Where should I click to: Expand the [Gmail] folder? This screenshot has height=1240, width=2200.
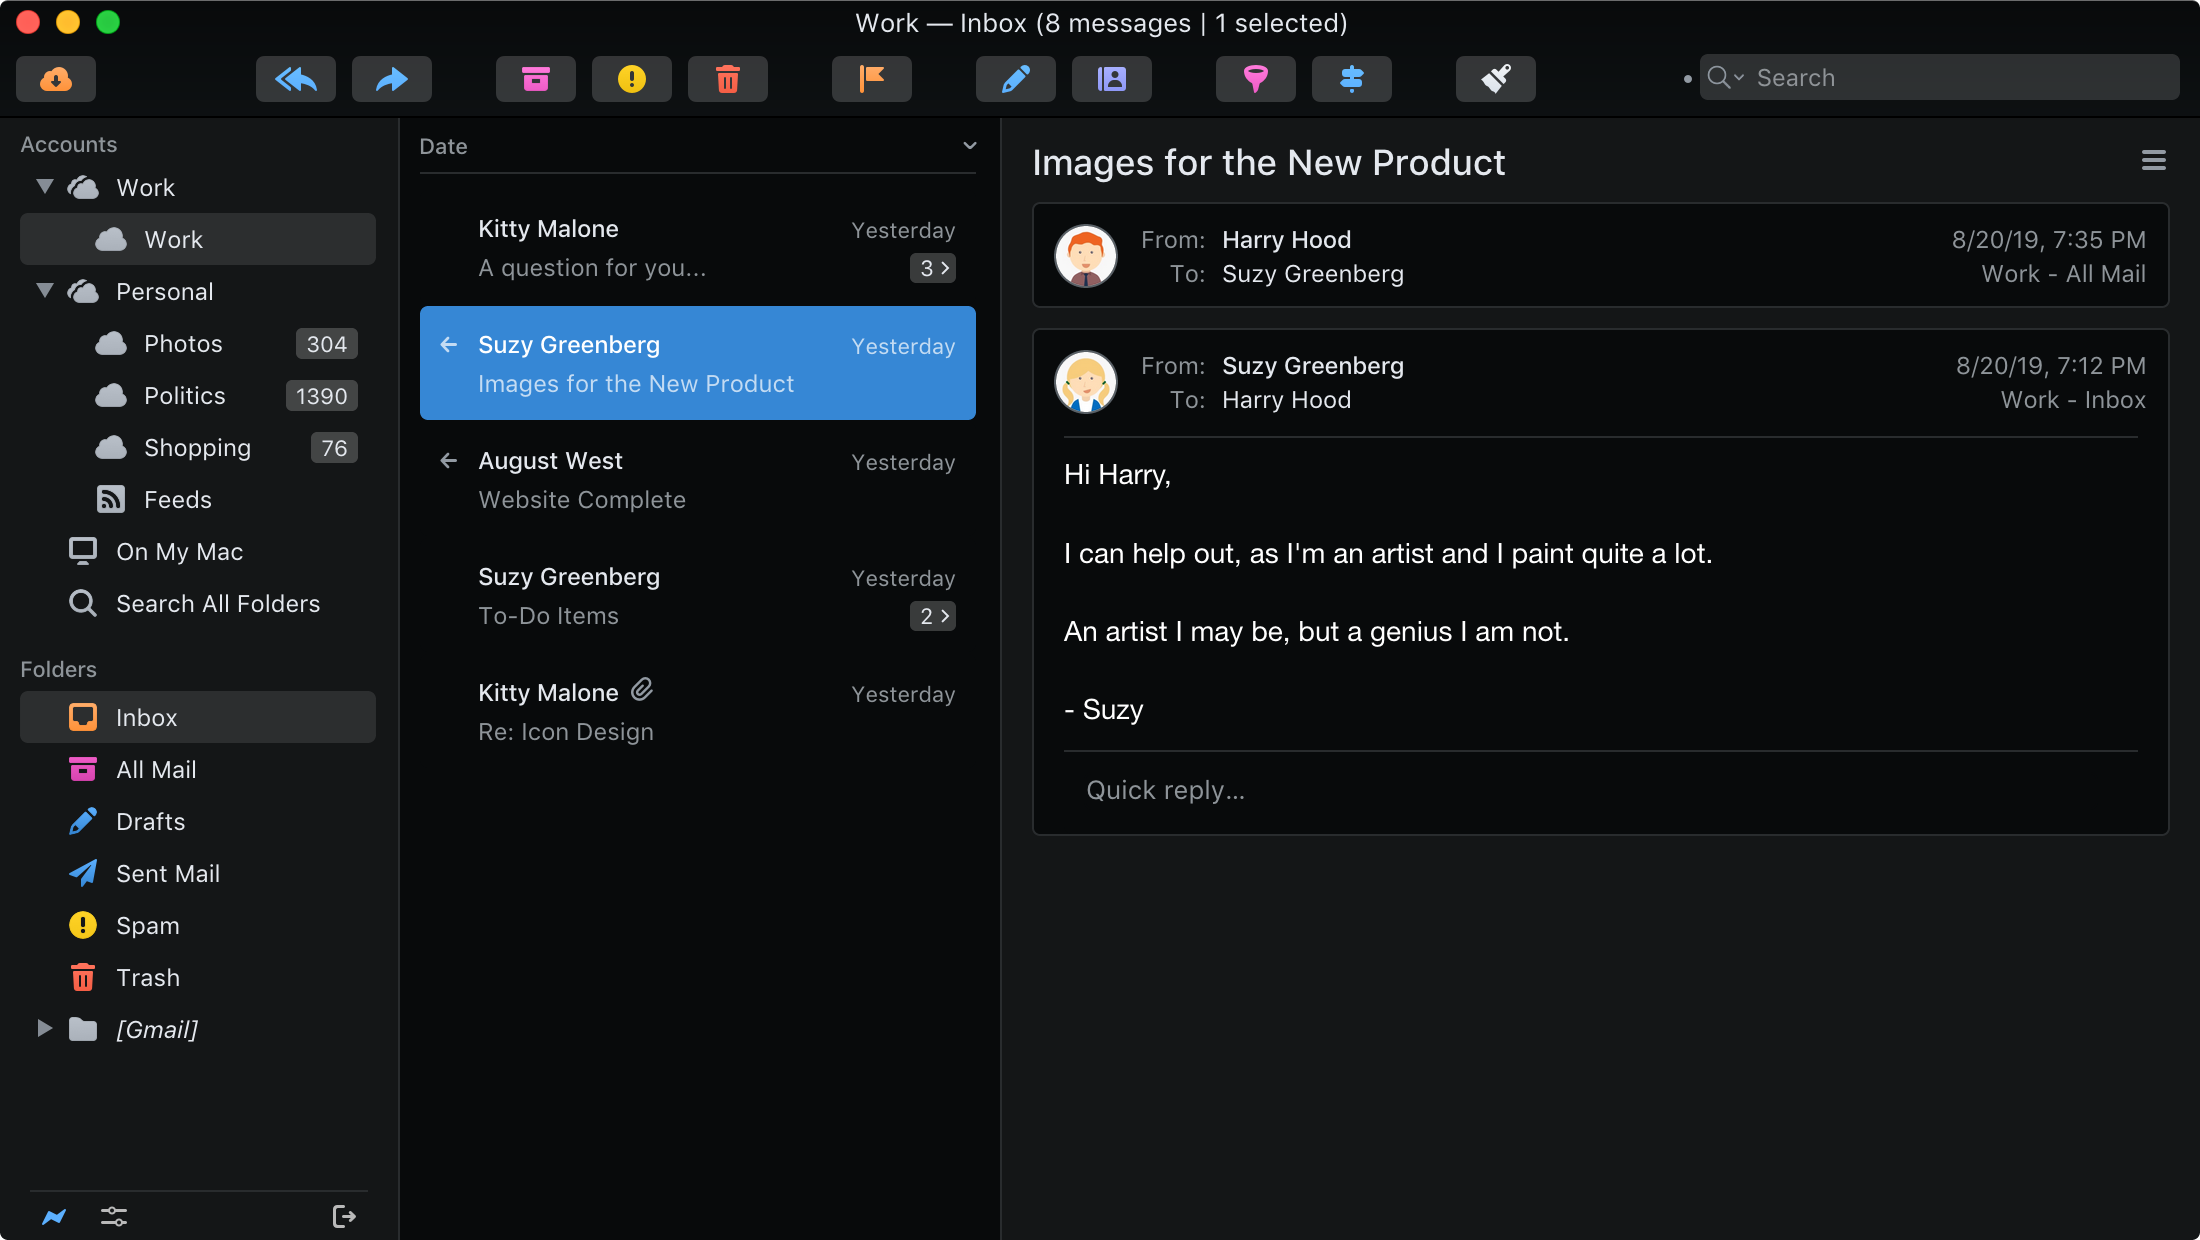tap(45, 1028)
